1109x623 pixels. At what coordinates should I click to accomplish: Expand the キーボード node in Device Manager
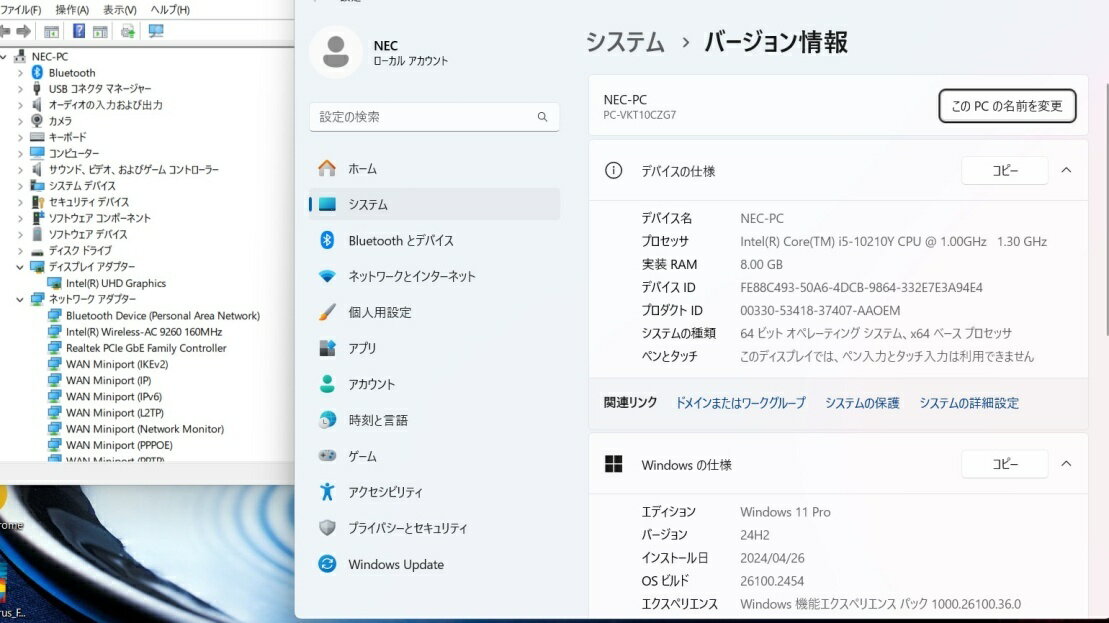20,137
